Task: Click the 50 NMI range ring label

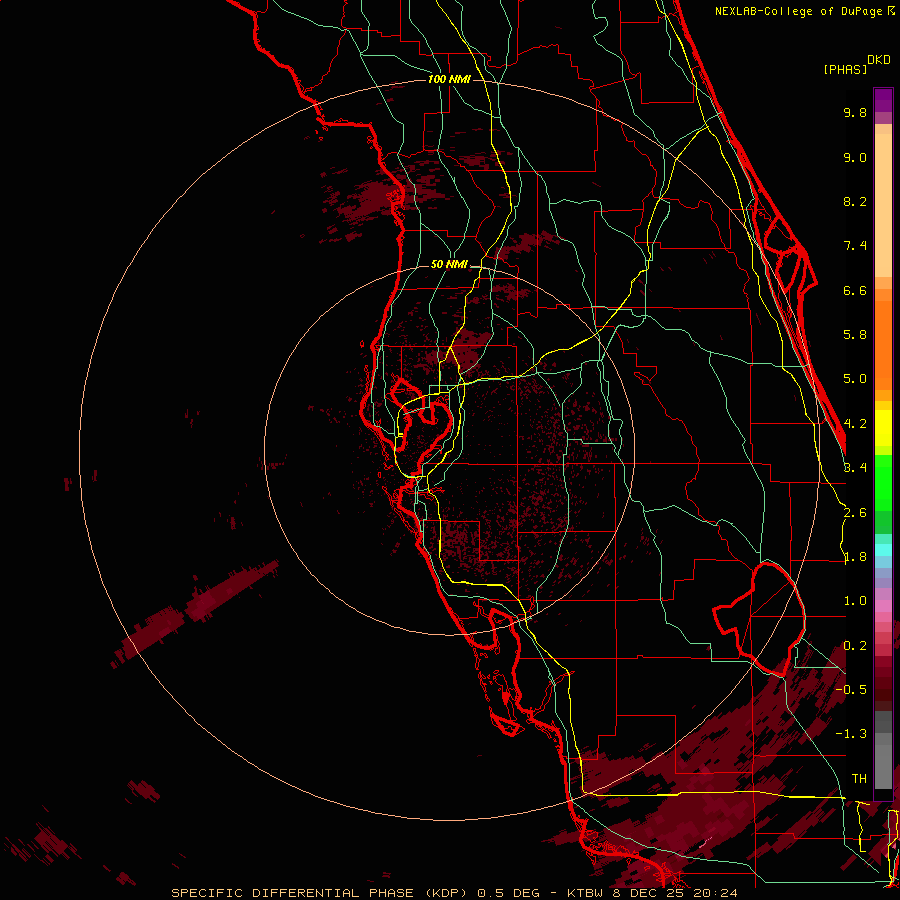Action: pyautogui.click(x=449, y=264)
